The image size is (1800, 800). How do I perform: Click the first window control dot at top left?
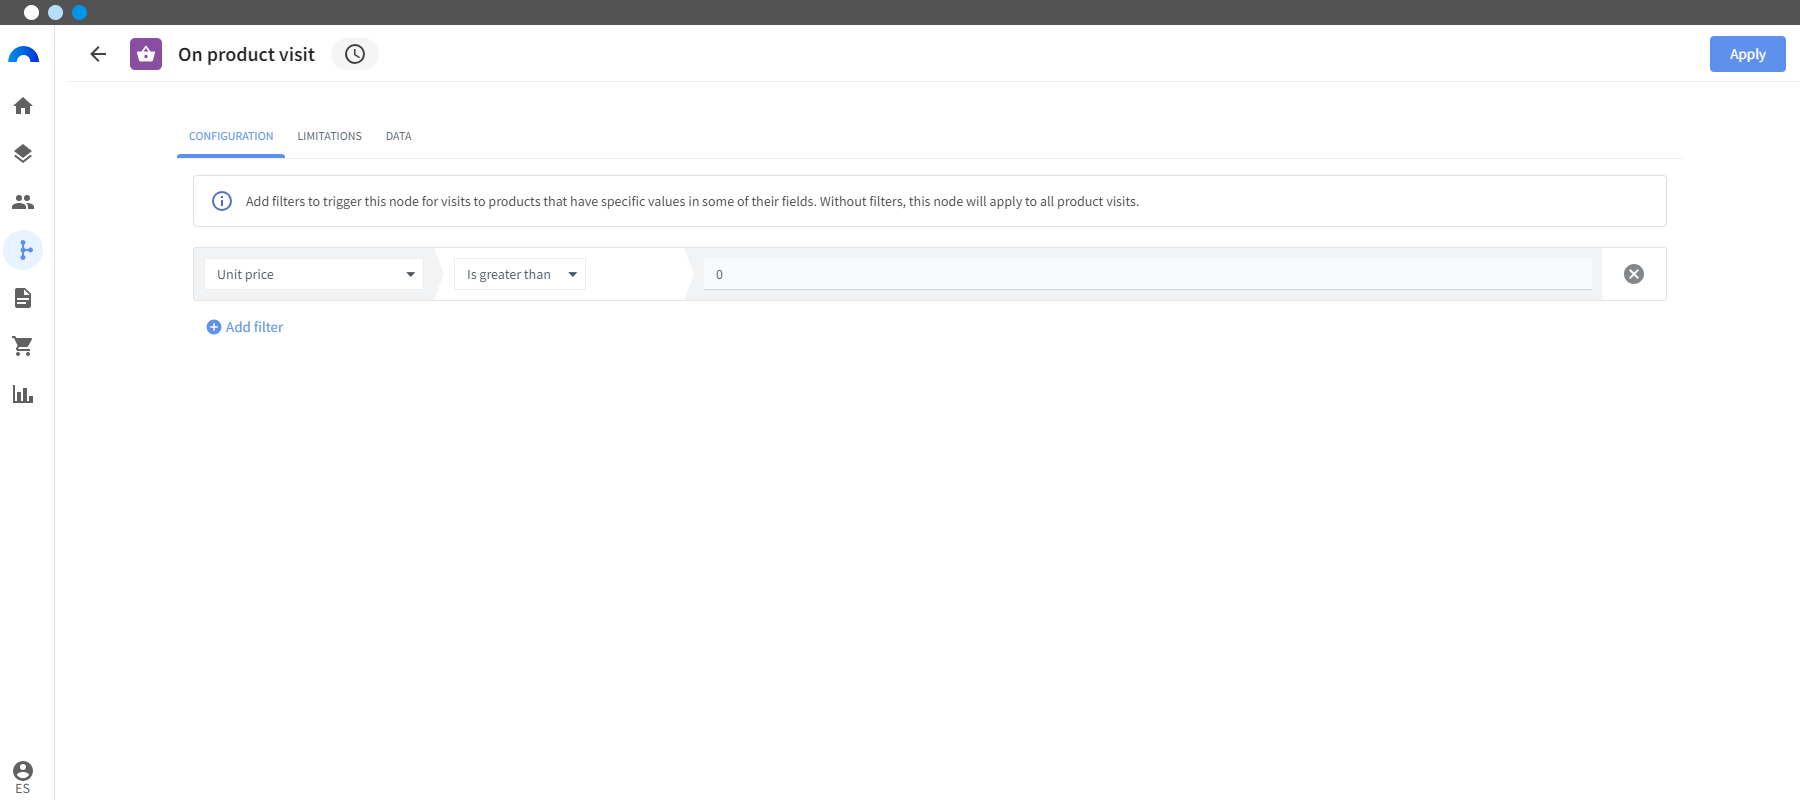(x=32, y=12)
